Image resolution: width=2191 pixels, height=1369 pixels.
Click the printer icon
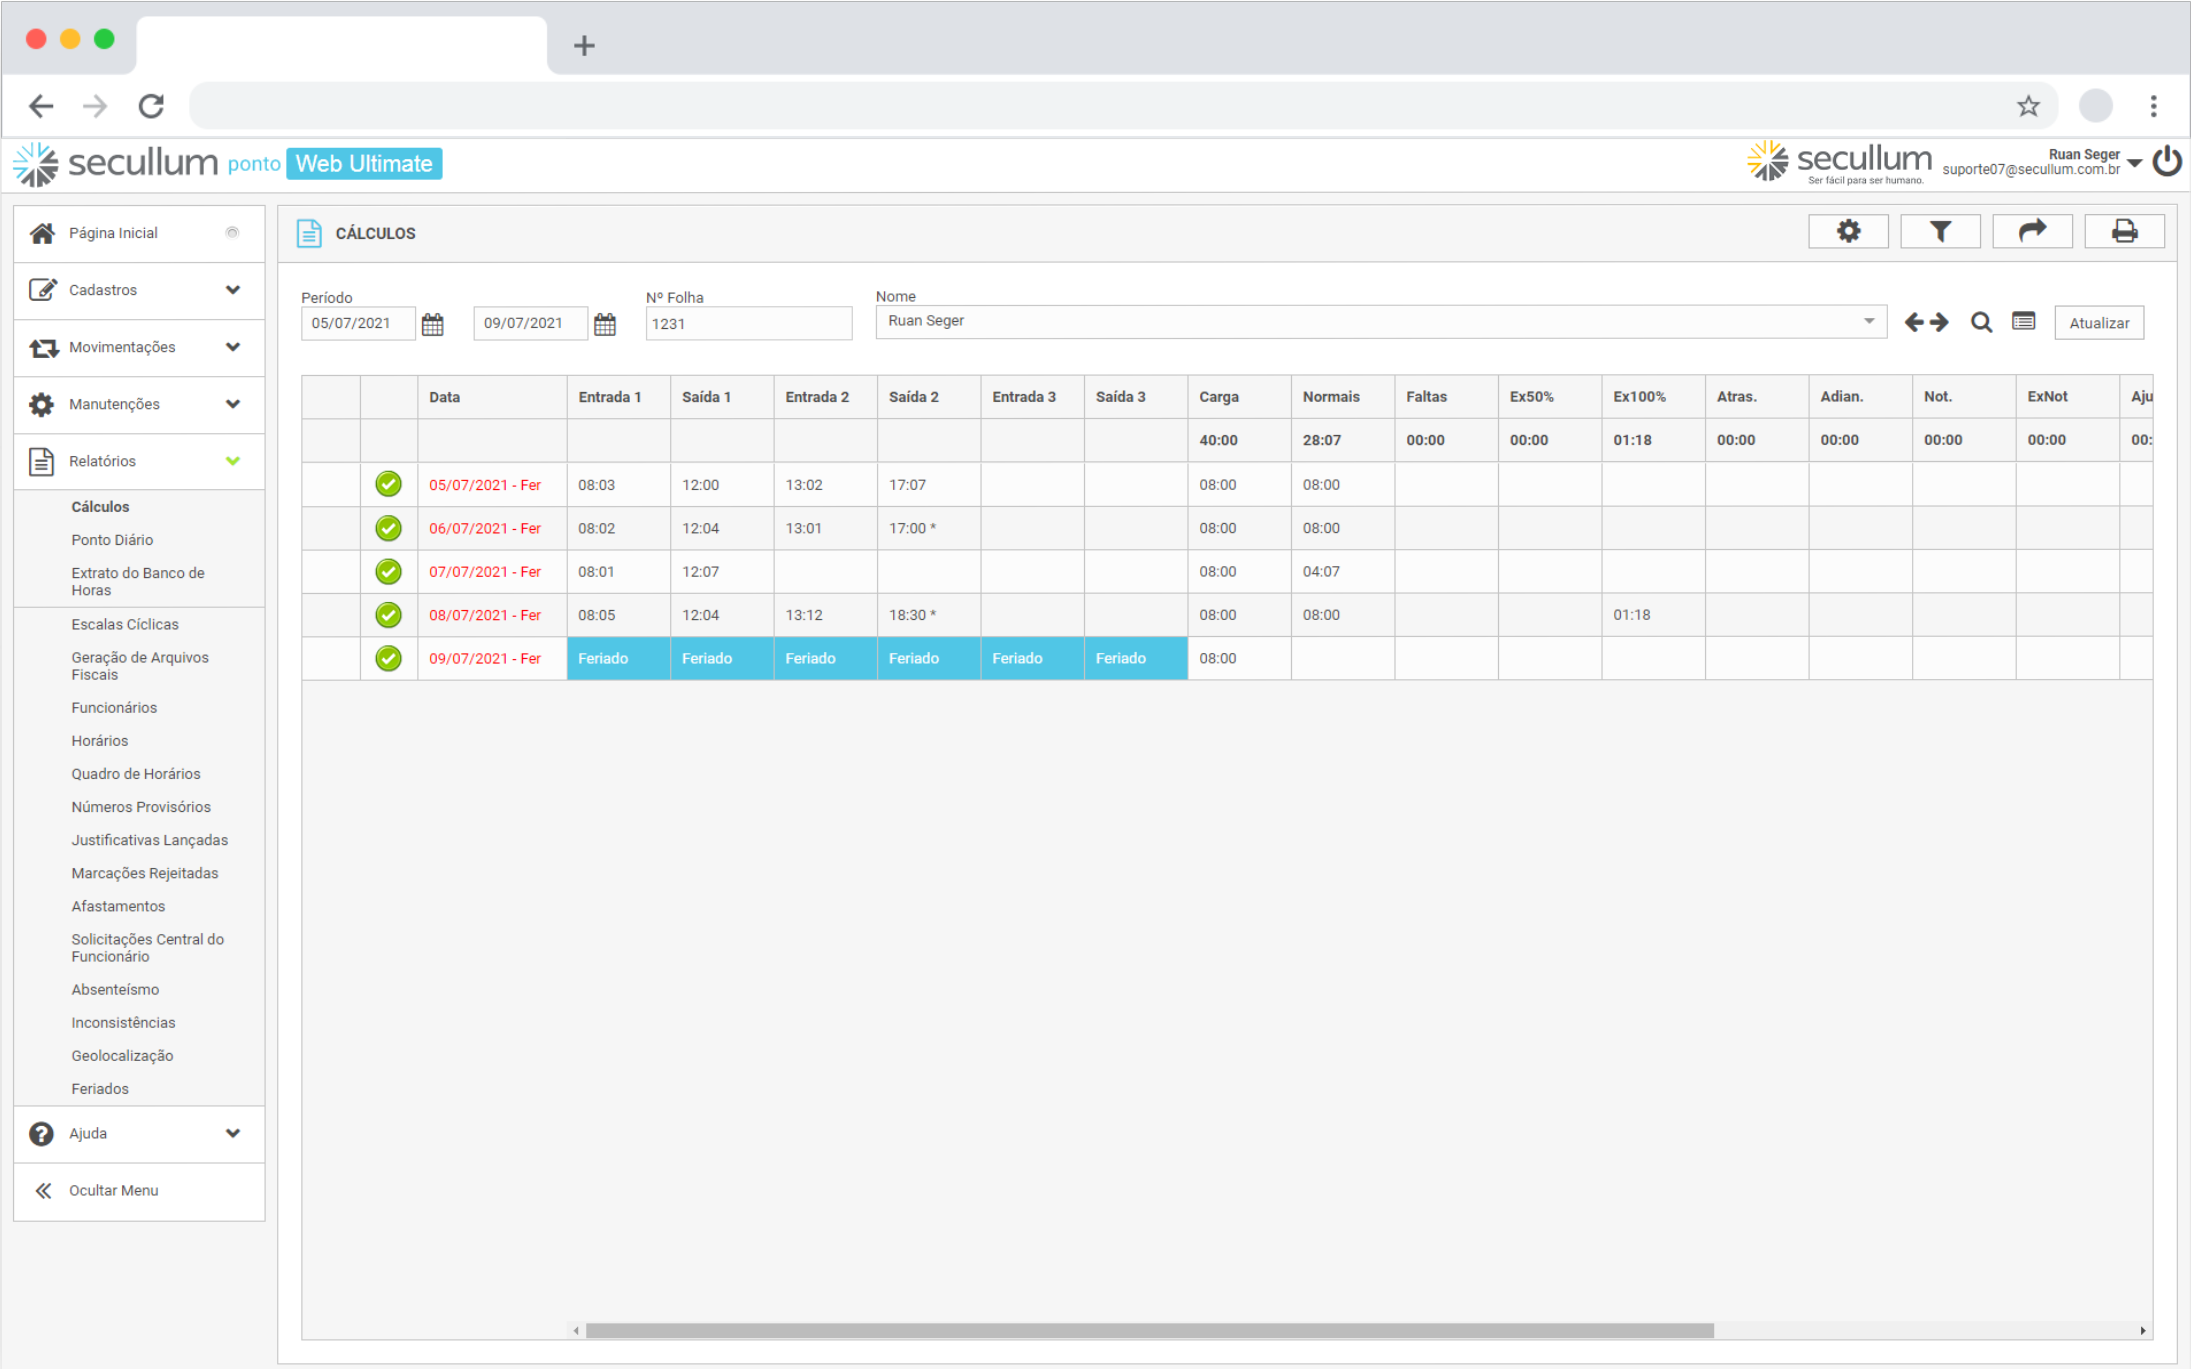(x=2123, y=232)
